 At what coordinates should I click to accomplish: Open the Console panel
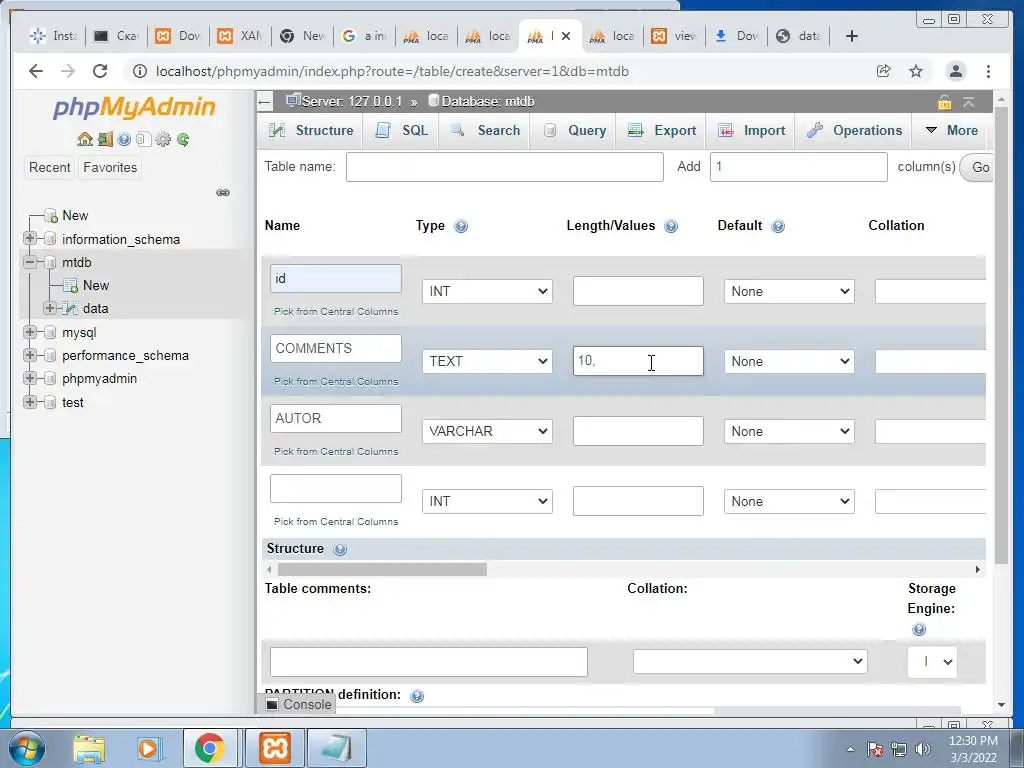299,704
